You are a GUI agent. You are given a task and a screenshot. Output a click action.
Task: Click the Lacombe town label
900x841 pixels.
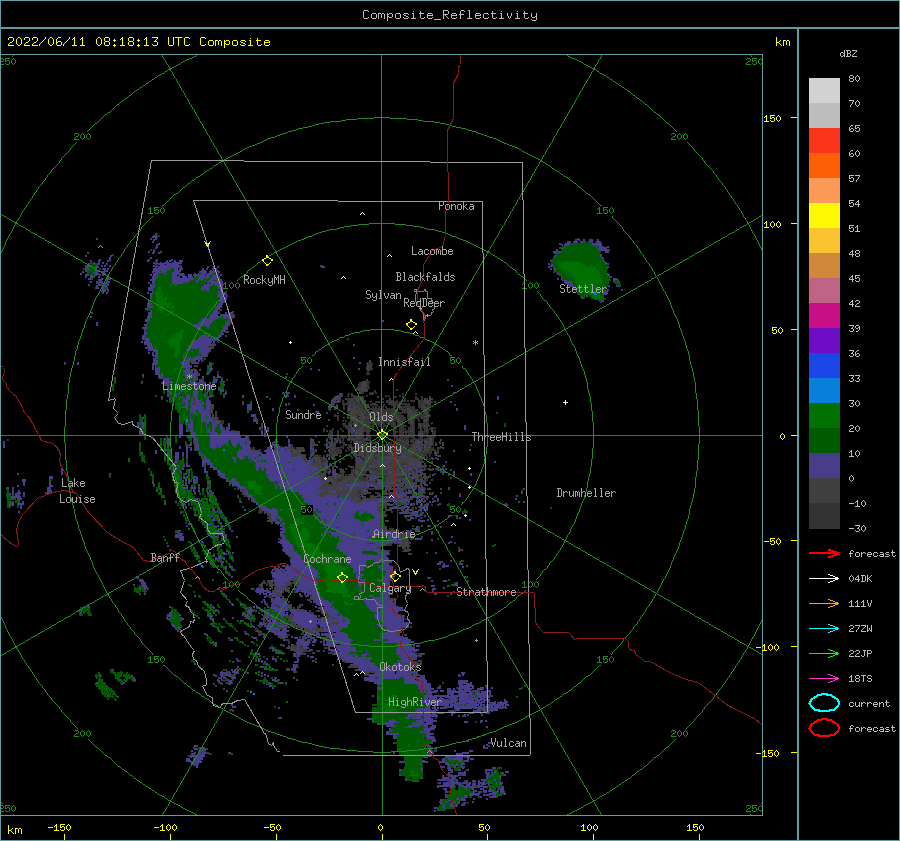coord(432,251)
